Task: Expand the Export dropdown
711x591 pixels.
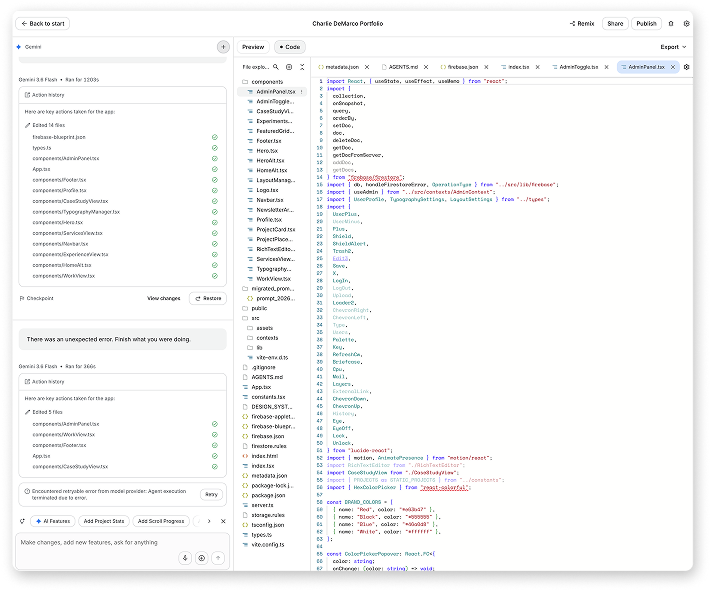Action: (673, 47)
